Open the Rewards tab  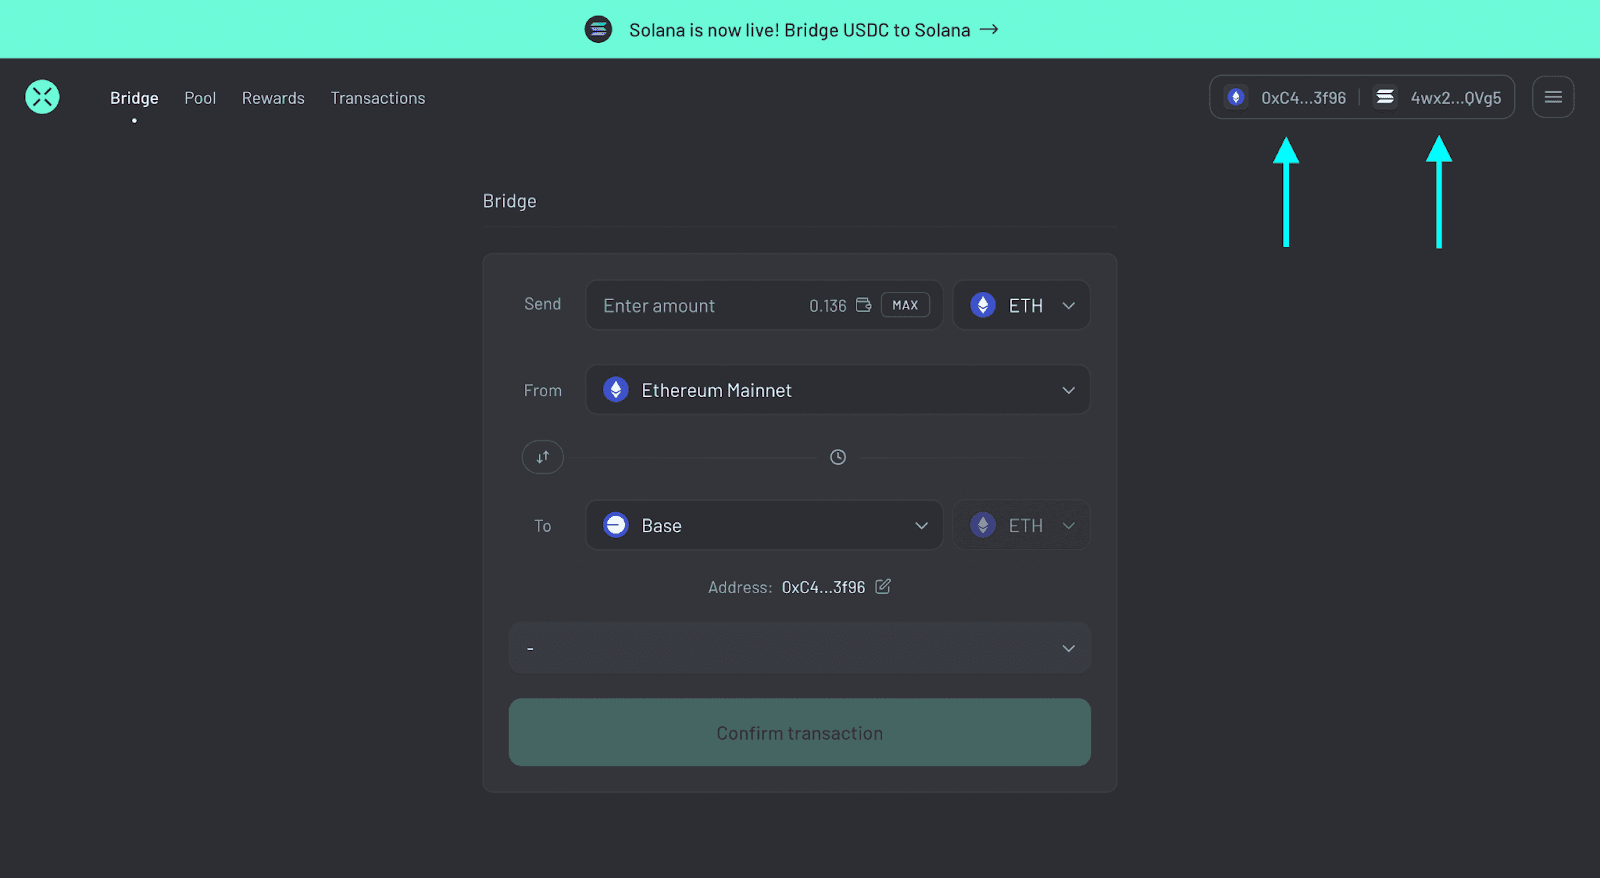[x=273, y=98]
